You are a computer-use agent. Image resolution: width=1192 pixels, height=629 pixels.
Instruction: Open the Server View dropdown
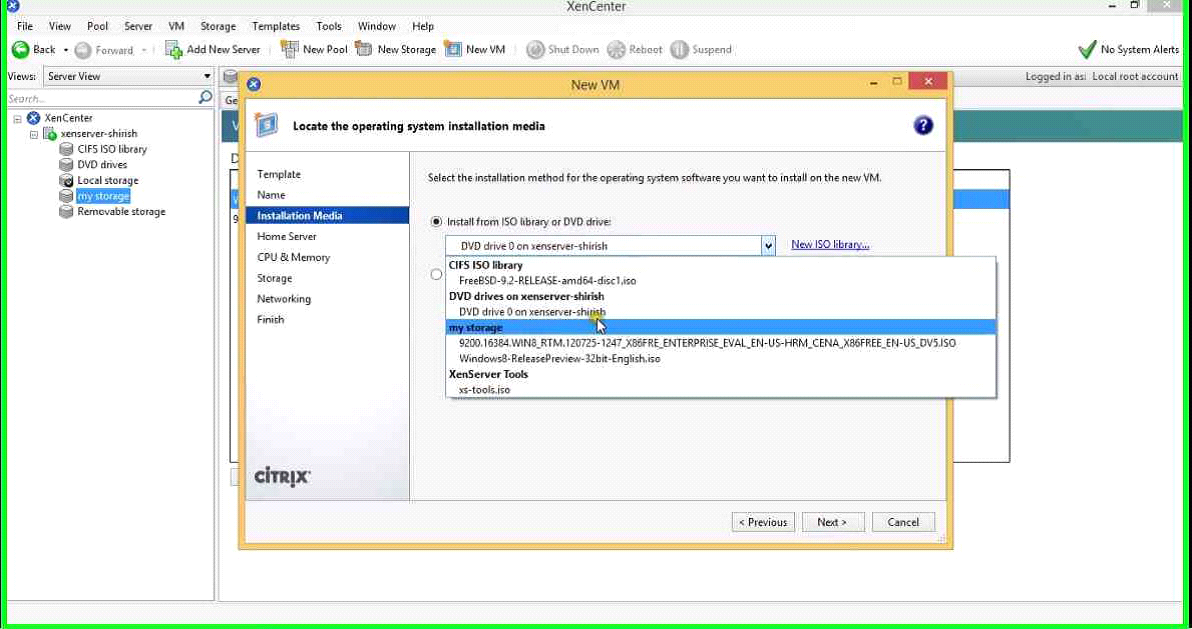click(128, 76)
